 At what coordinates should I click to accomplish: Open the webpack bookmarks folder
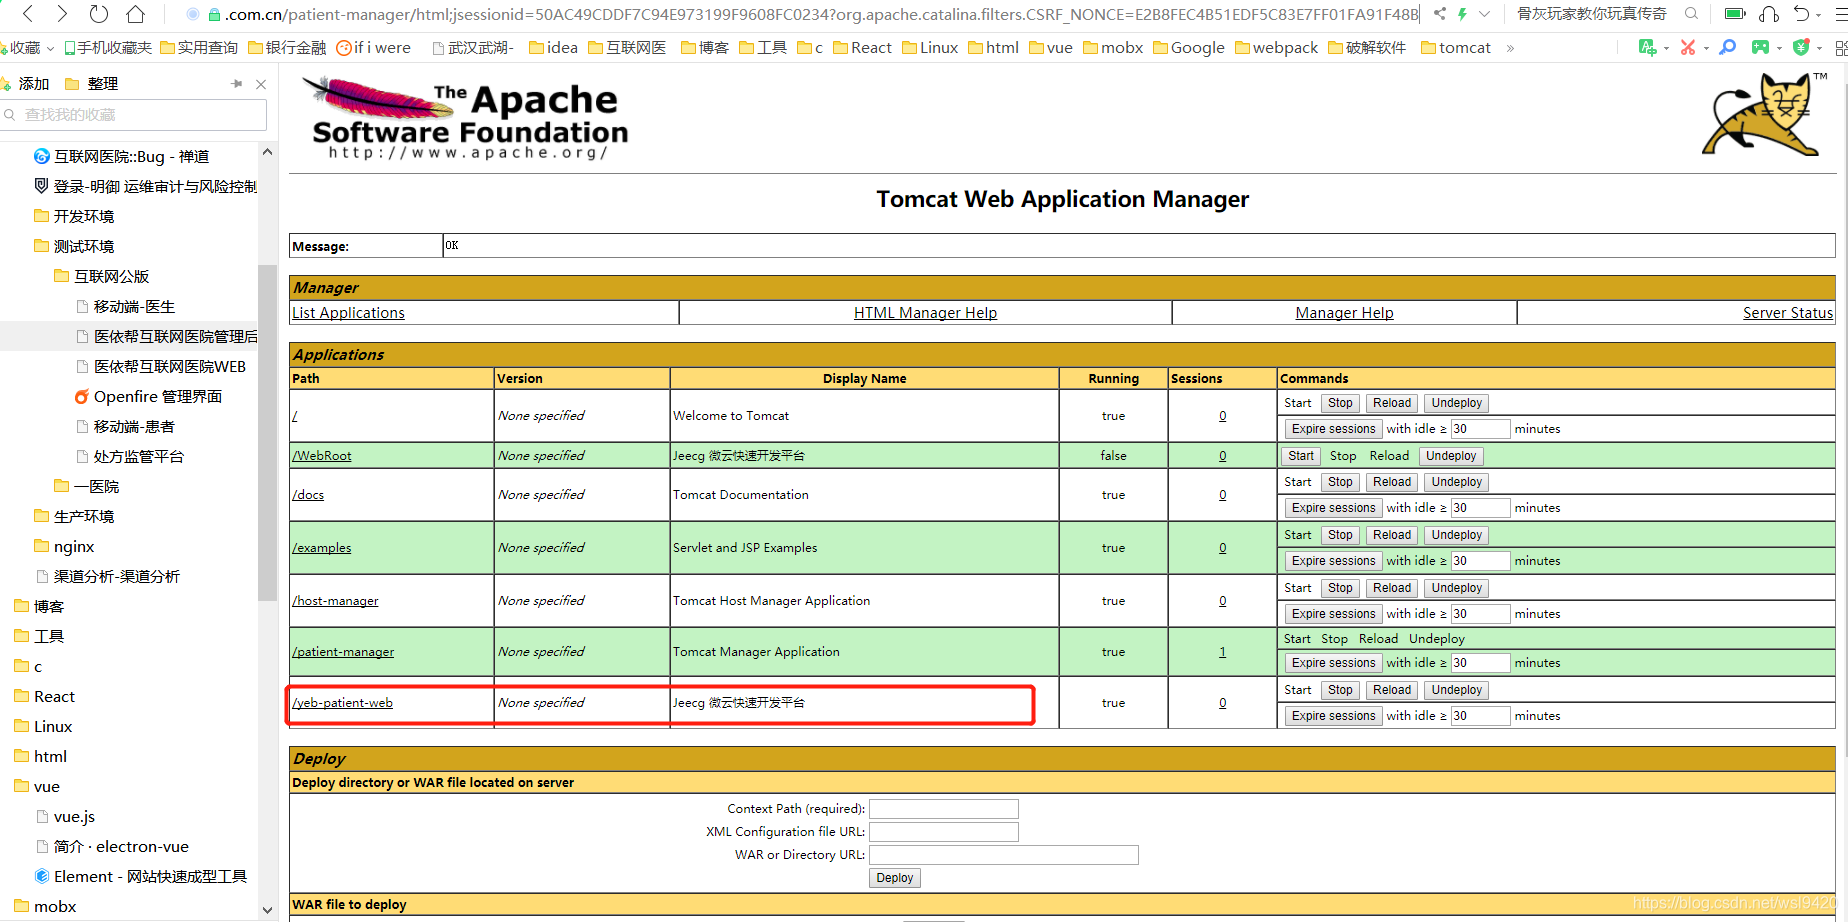1276,48
